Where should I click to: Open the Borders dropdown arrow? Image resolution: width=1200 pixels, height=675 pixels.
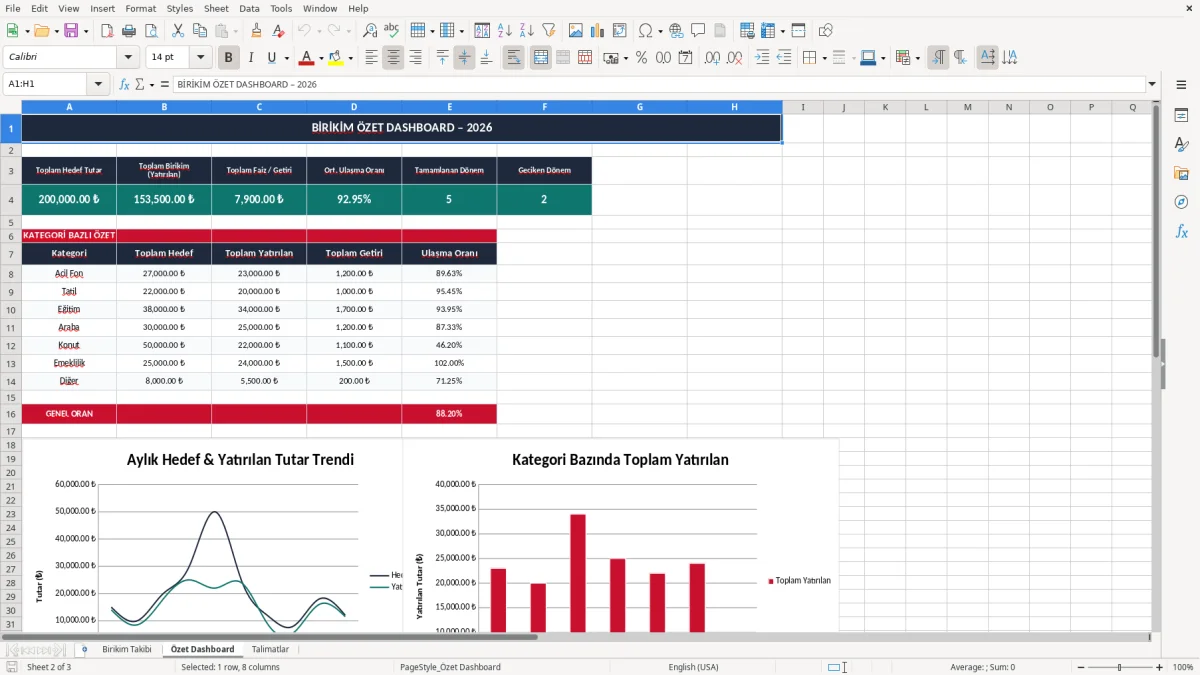coord(824,58)
